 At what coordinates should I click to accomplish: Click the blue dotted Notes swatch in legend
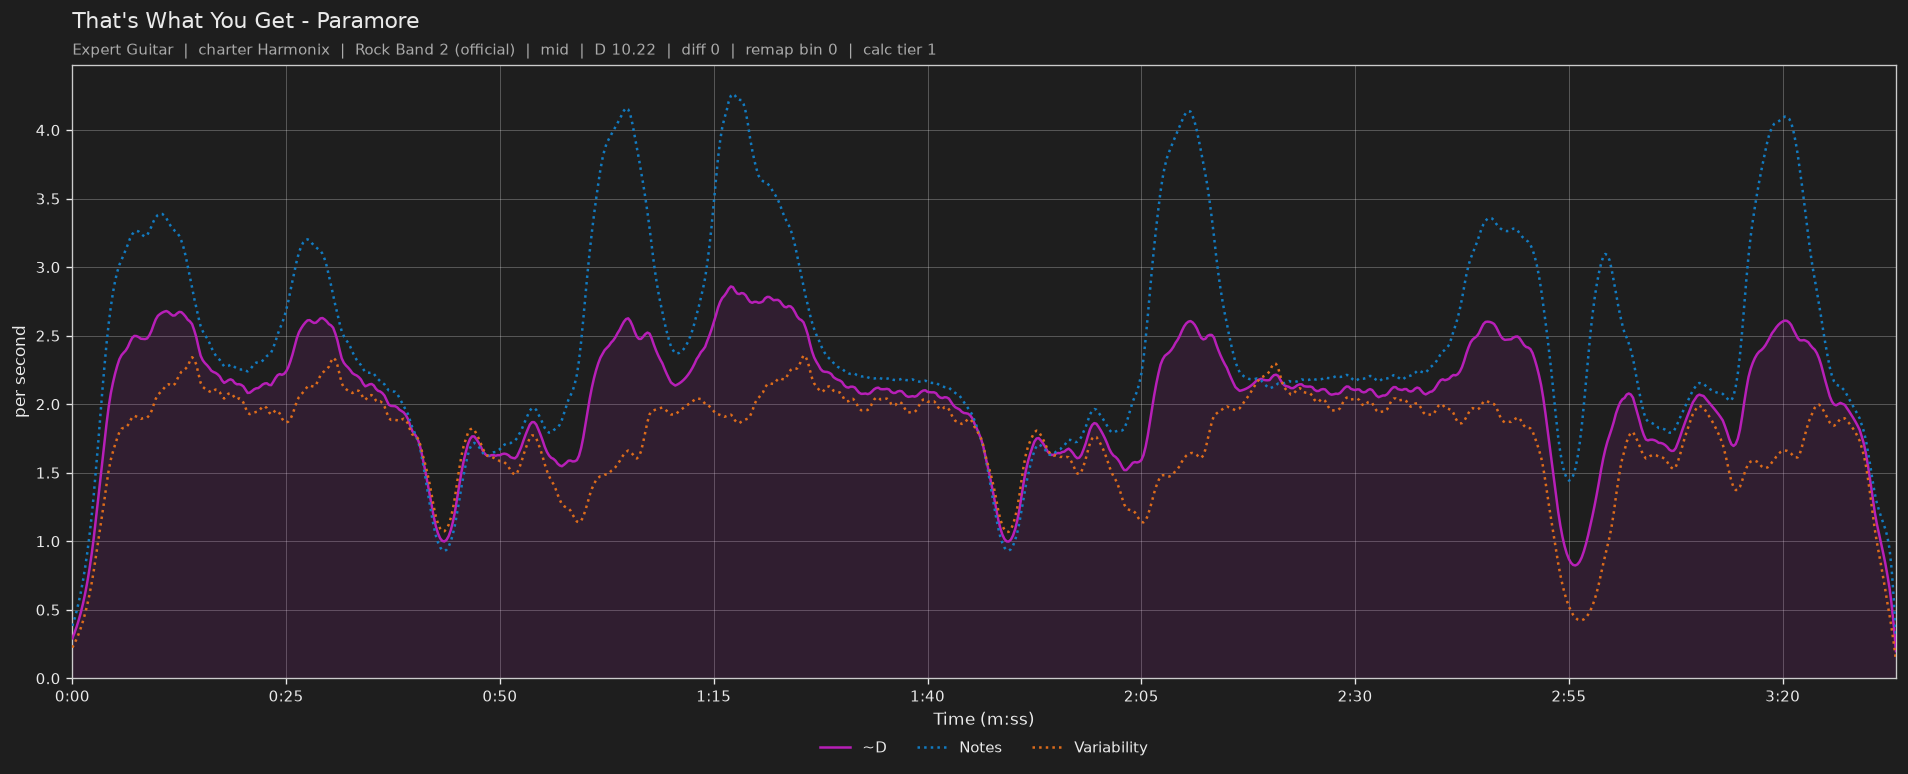[932, 748]
